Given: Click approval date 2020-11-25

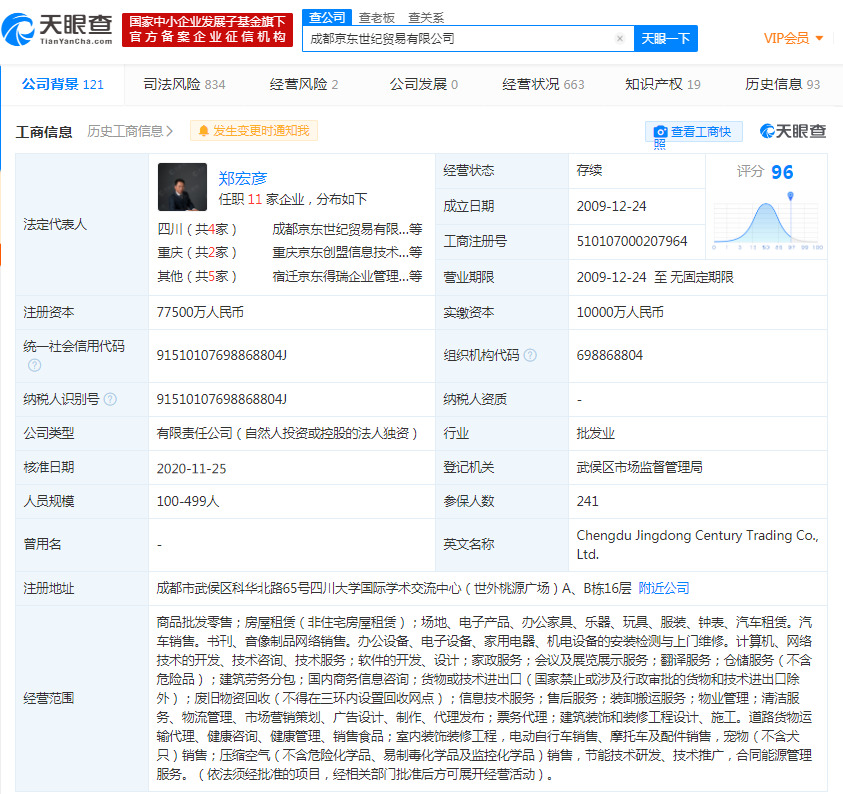Looking at the screenshot, I should pyautogui.click(x=191, y=469).
